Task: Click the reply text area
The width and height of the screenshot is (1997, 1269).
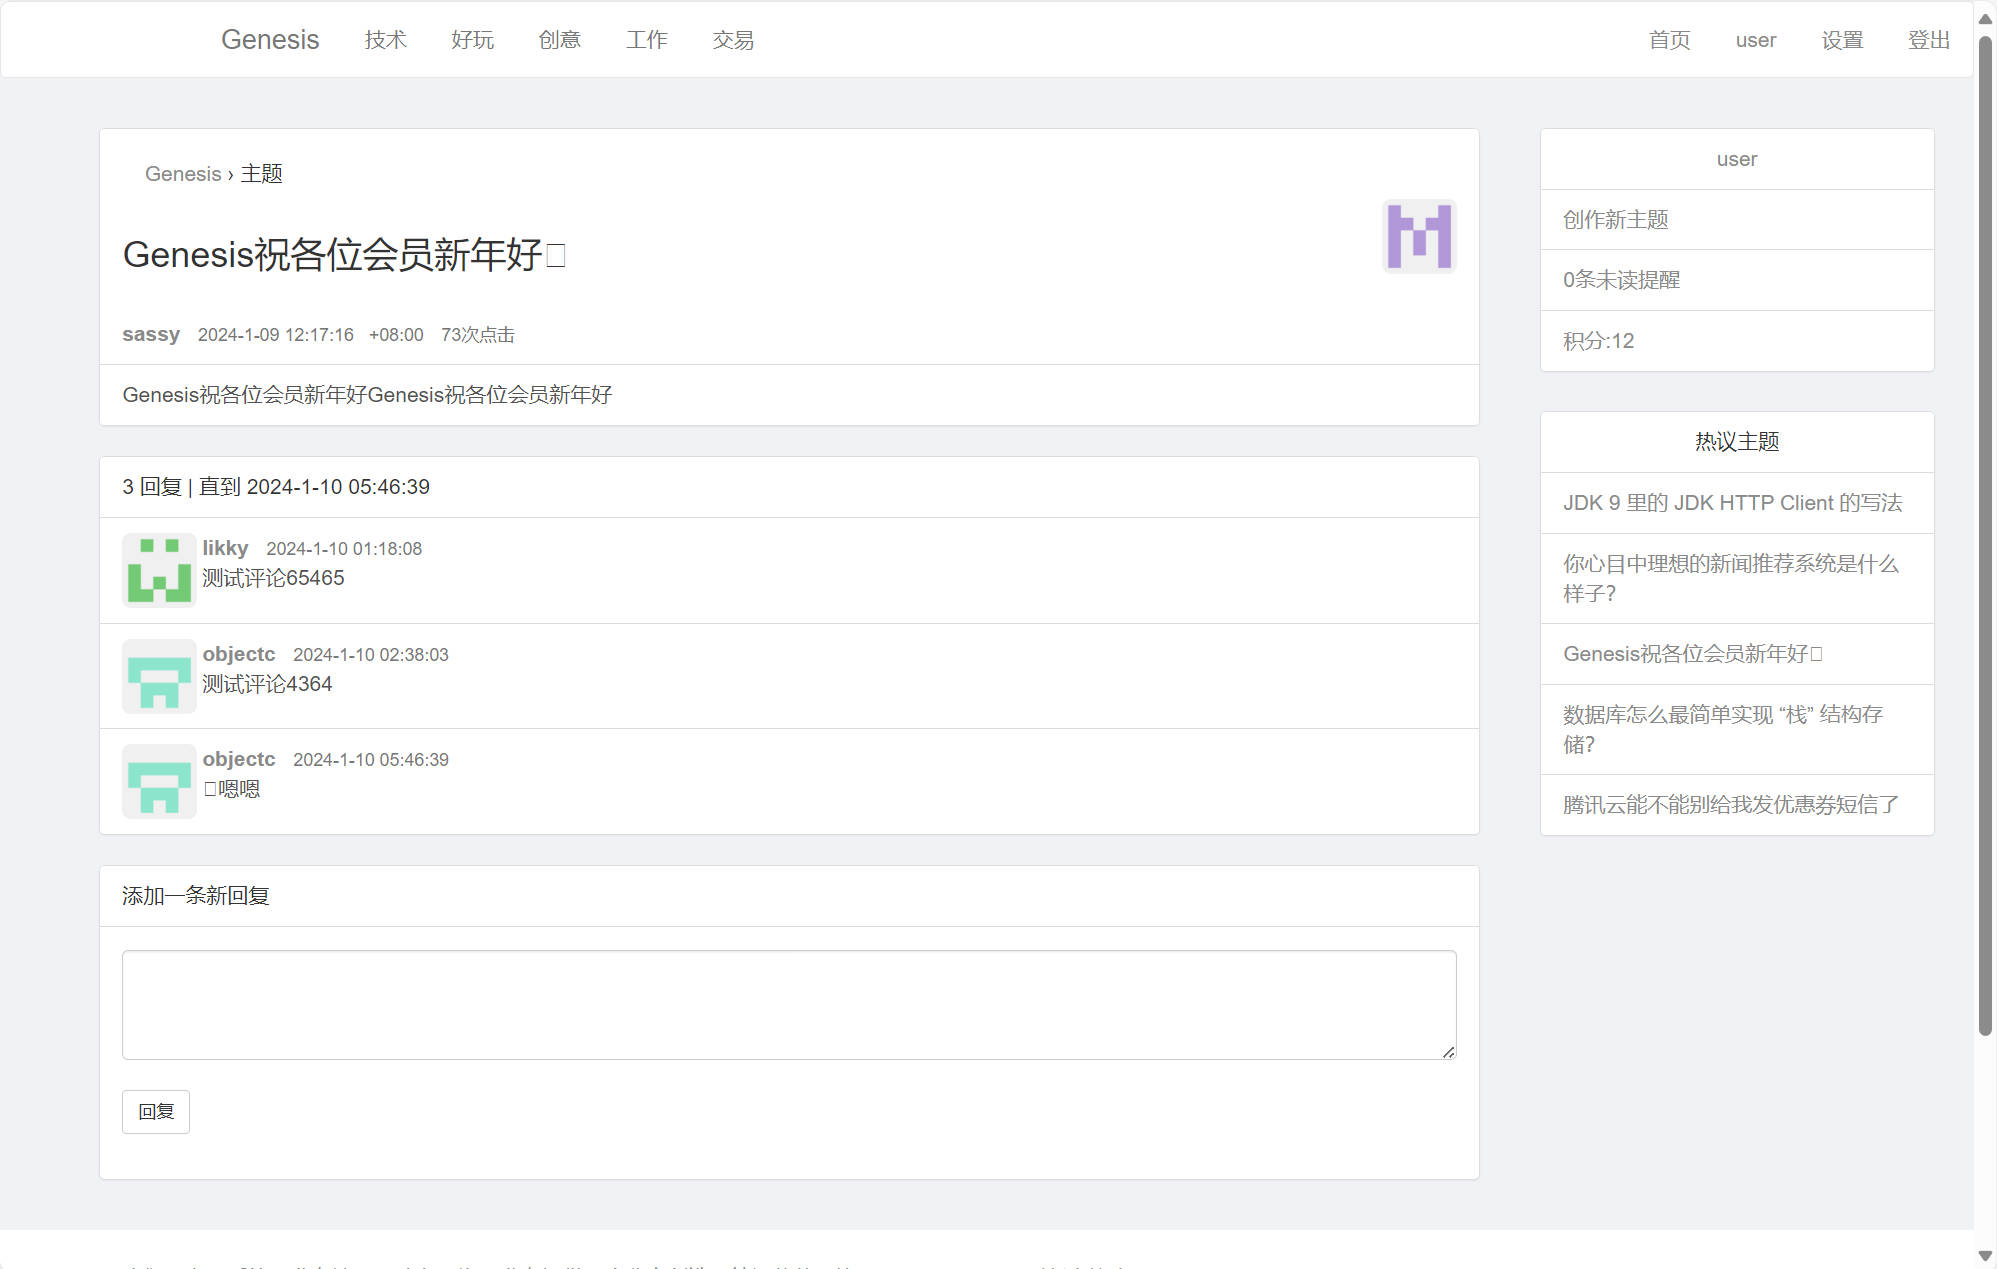Action: (x=788, y=1004)
